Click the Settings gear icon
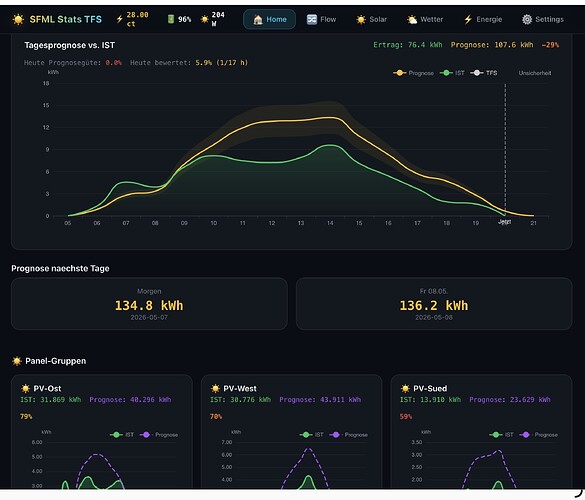Image resolution: width=585 pixels, height=500 pixels. pyautogui.click(x=527, y=19)
